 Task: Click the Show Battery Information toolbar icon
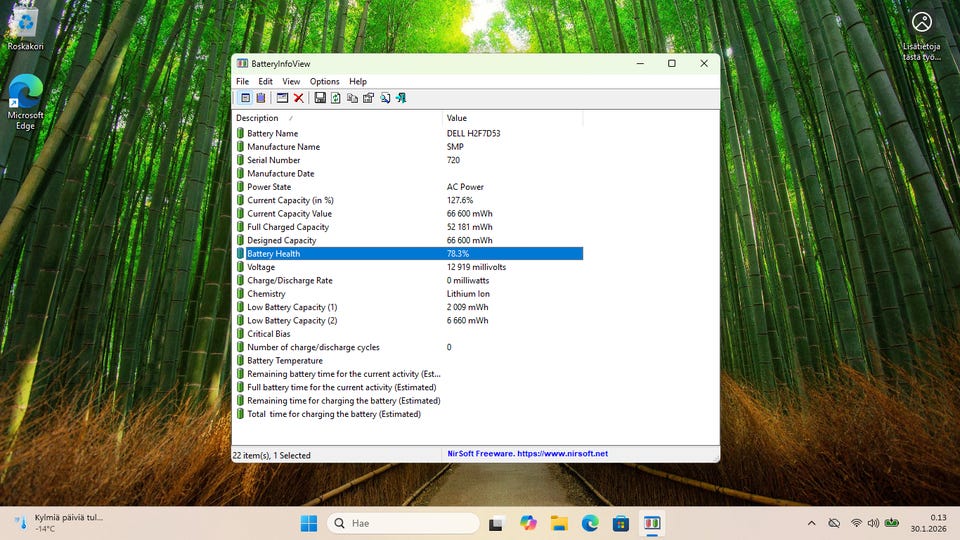245,98
